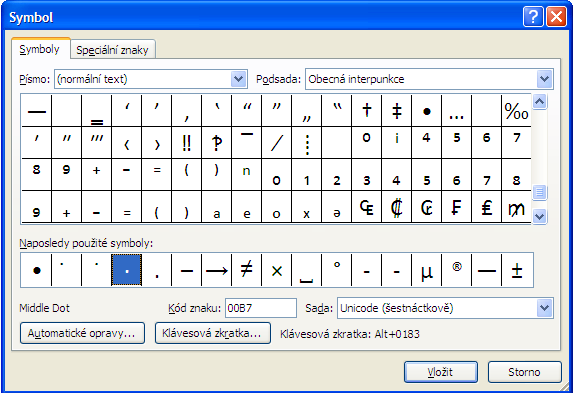Select the colon ₡ currency sign
573x393 pixels.
[396, 207]
